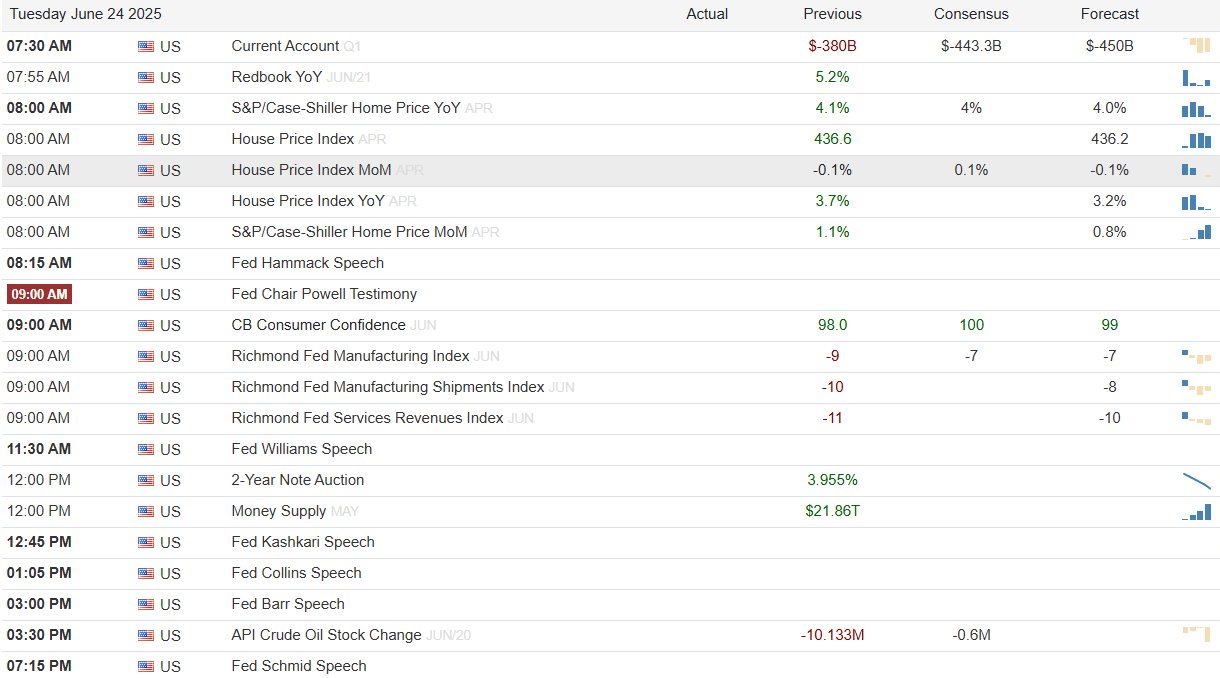Image resolution: width=1220 pixels, height=678 pixels.
Task: Open S&P/Case-Shiller Home Price YoY link
Action: (346, 108)
